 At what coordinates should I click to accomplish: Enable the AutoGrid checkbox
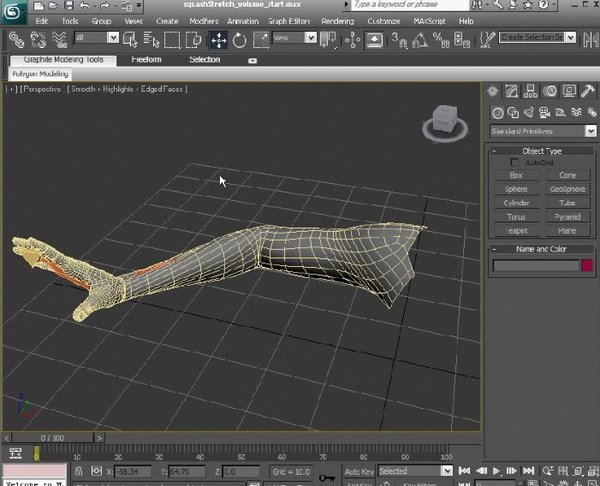click(515, 162)
